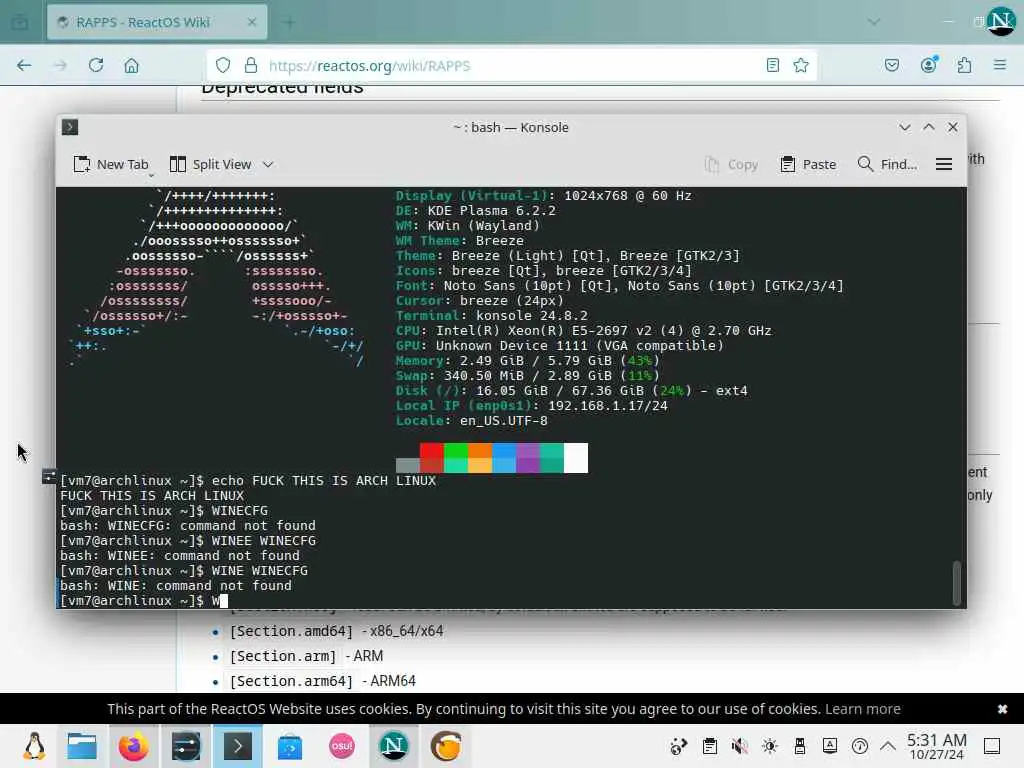Open Dolphin file manager from taskbar
The image size is (1024, 768).
coord(82,746)
